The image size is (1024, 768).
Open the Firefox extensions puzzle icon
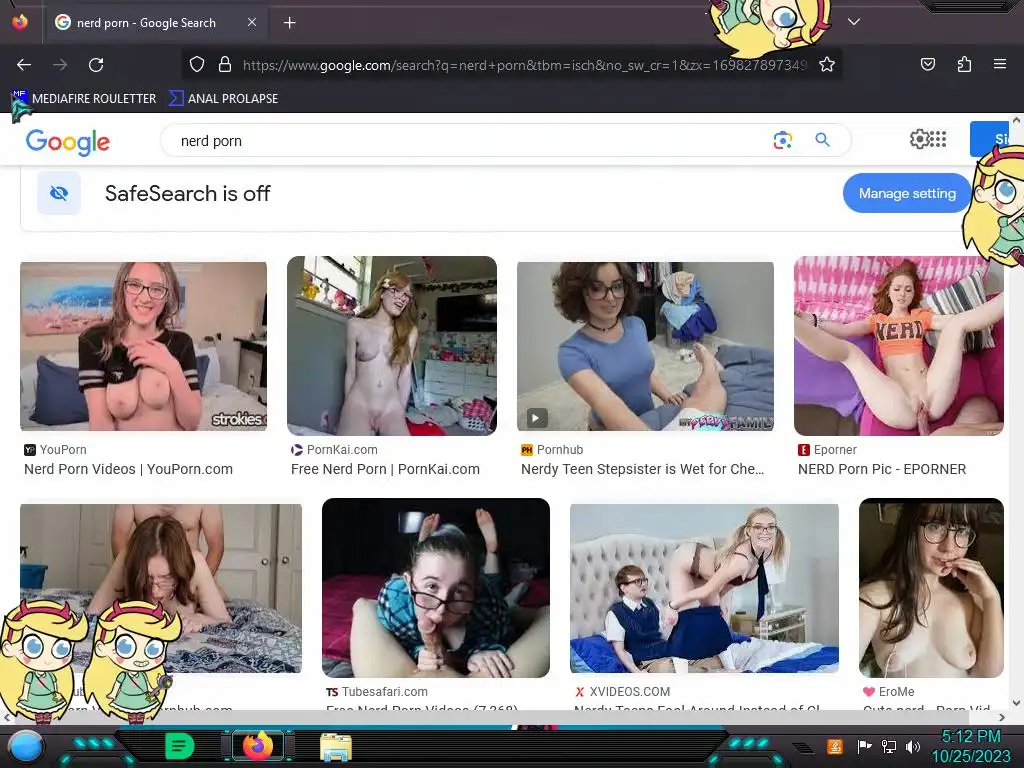[964, 64]
